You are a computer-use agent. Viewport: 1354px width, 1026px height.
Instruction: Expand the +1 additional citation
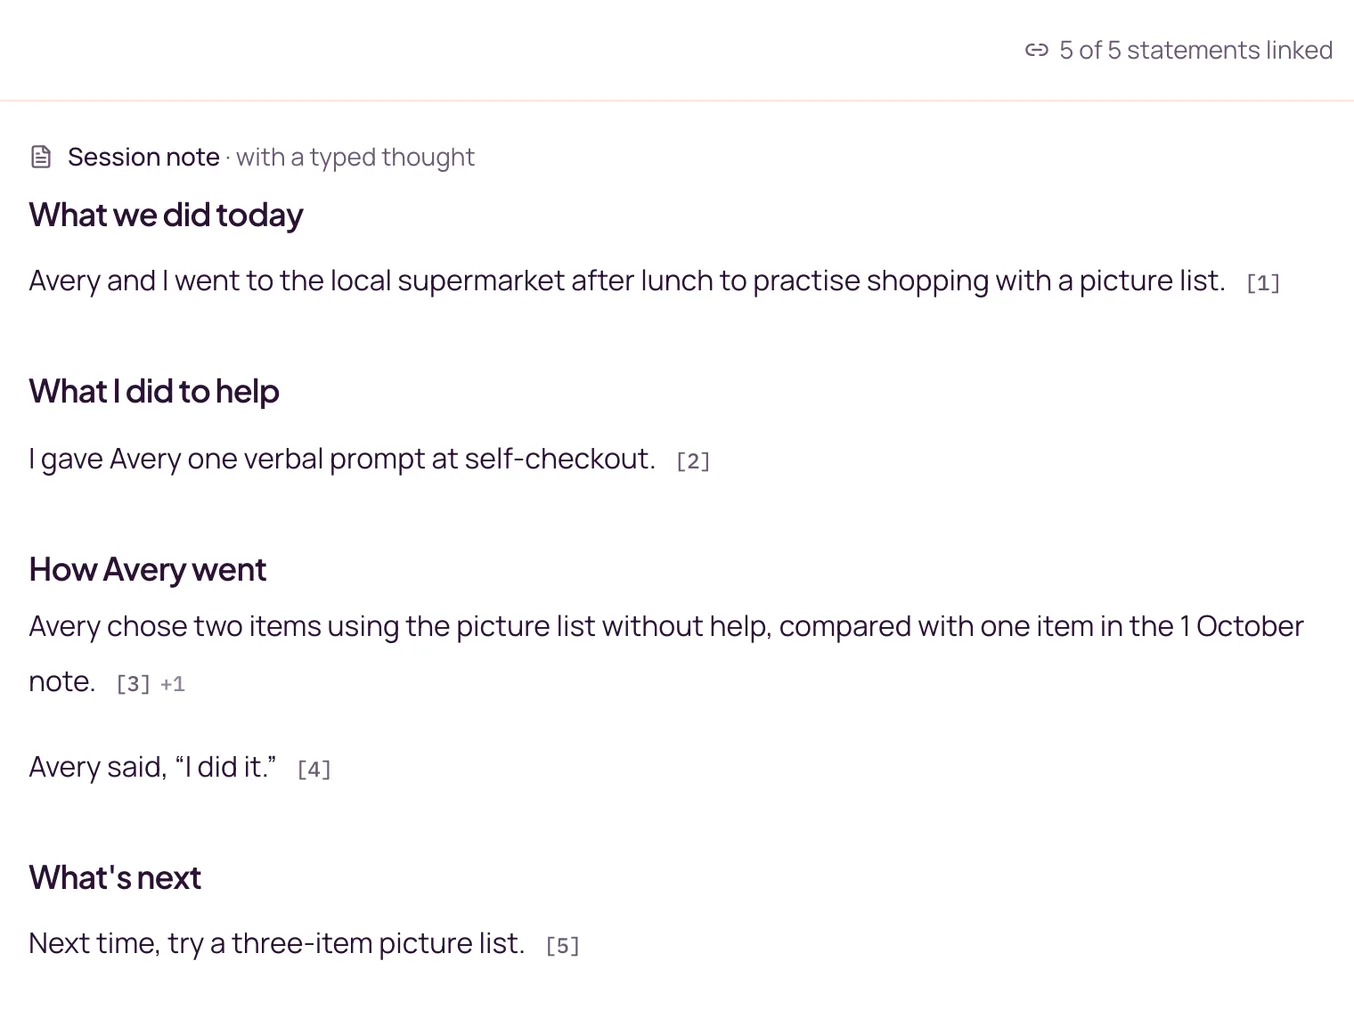[x=173, y=684]
